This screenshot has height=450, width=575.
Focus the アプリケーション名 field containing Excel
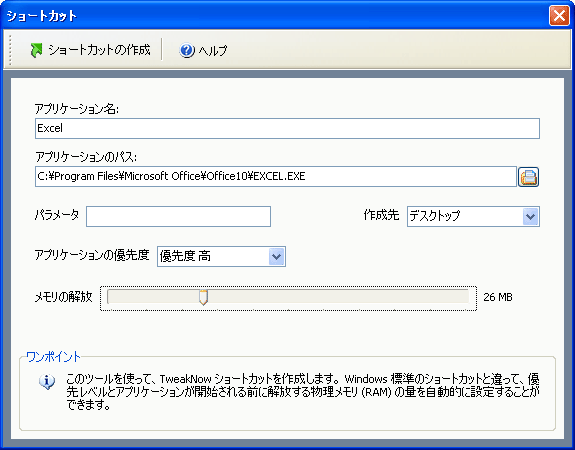tap(287, 128)
